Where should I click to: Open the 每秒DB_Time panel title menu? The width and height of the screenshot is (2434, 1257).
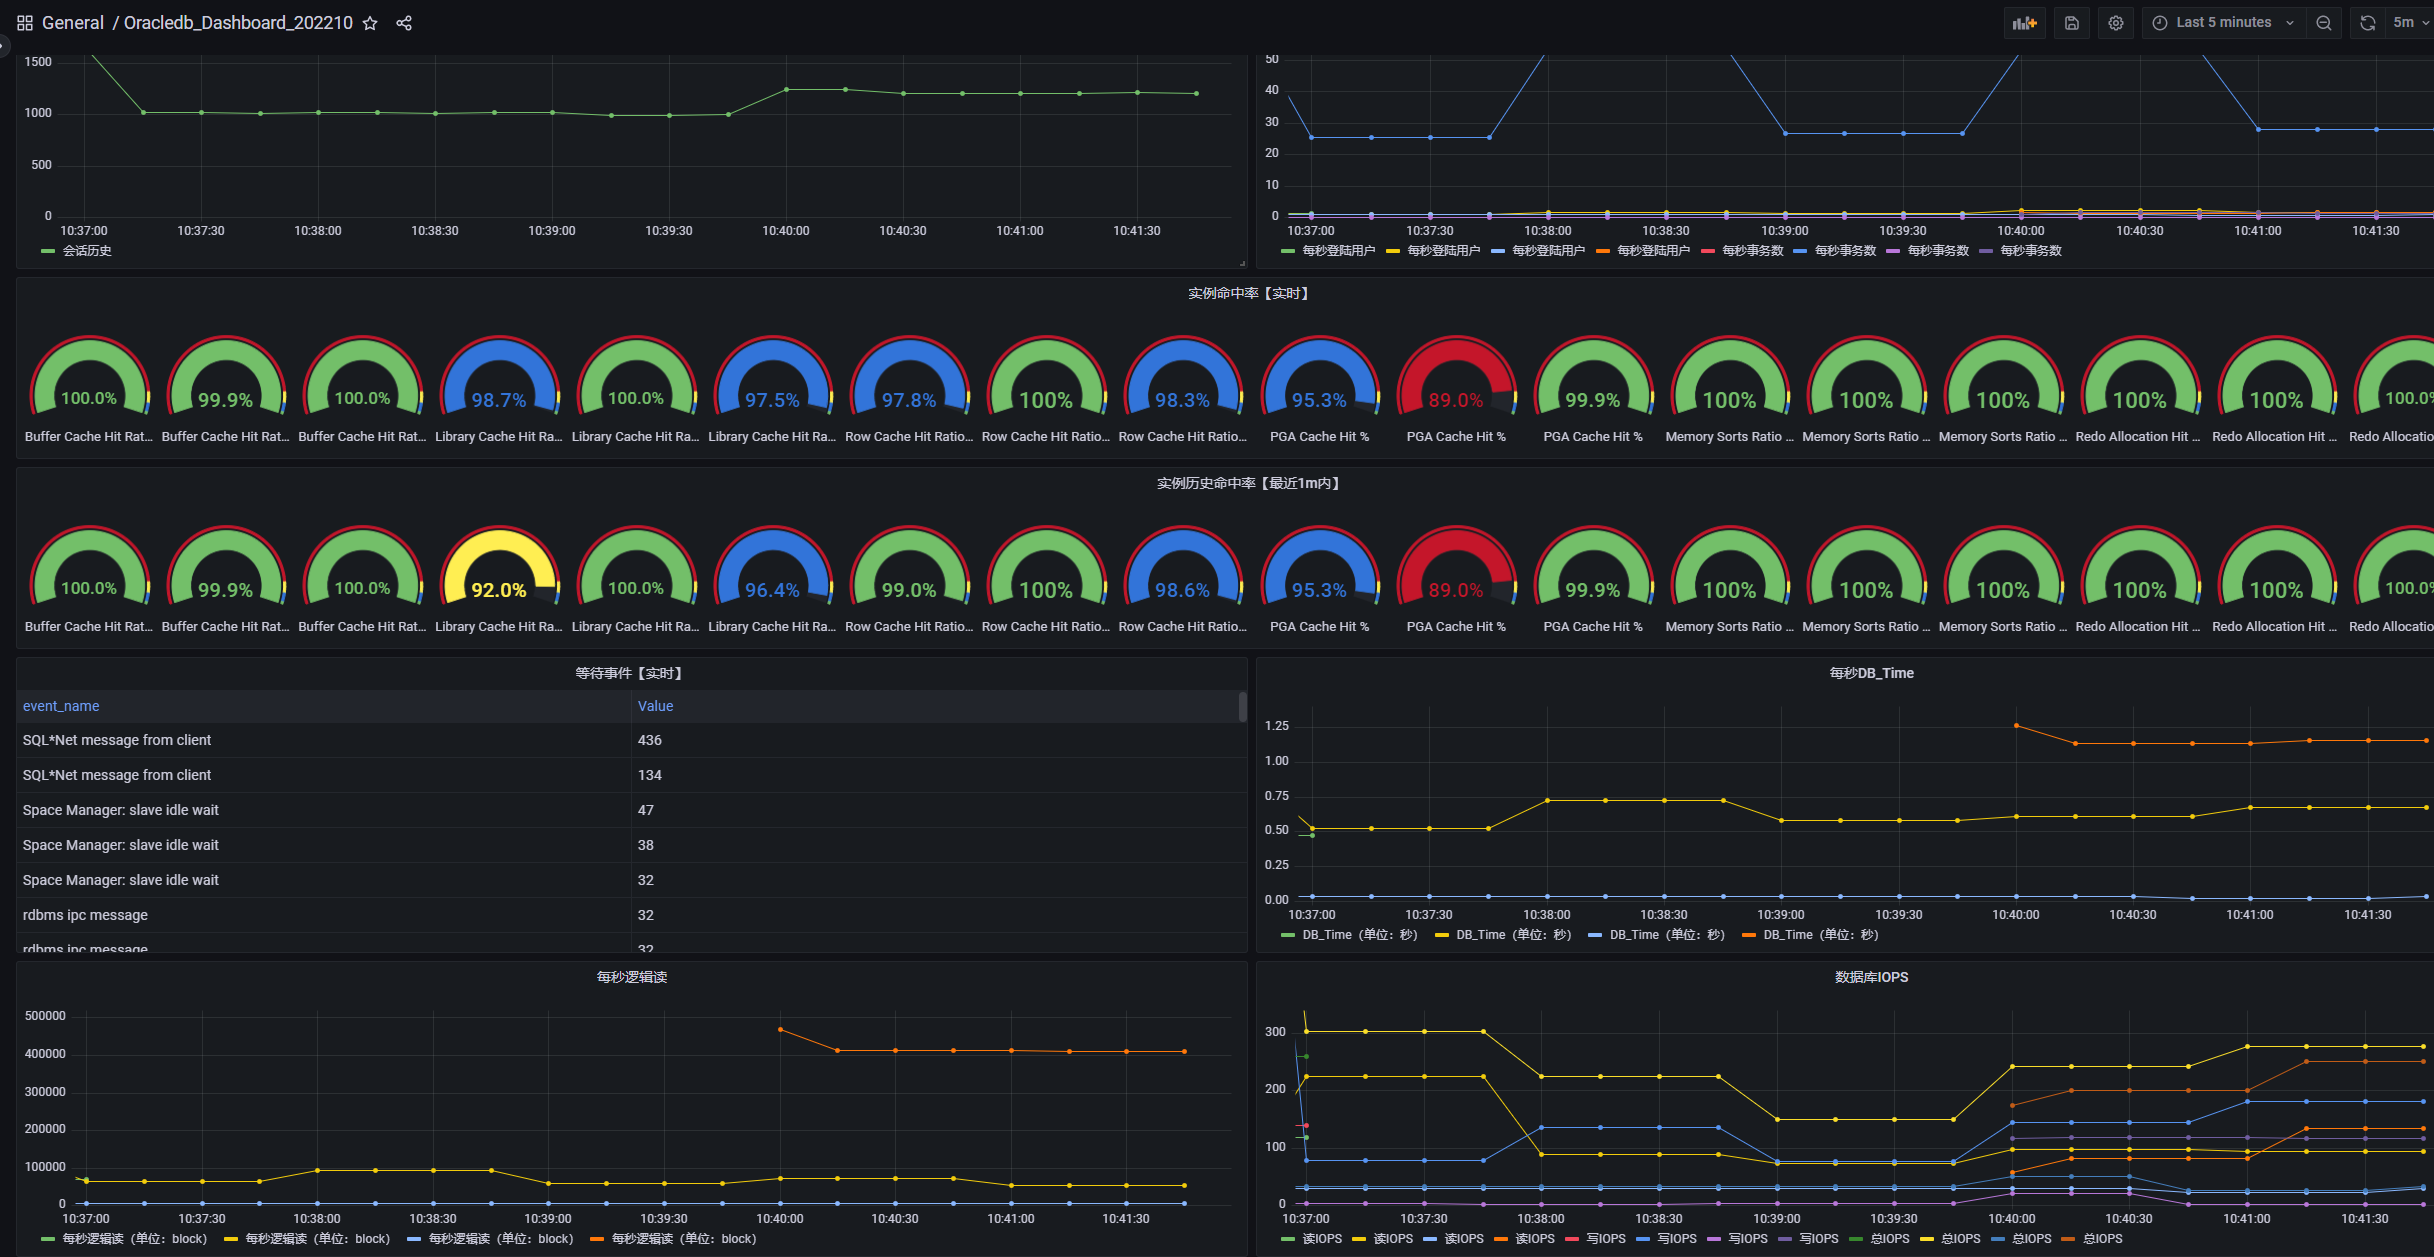tap(1871, 673)
